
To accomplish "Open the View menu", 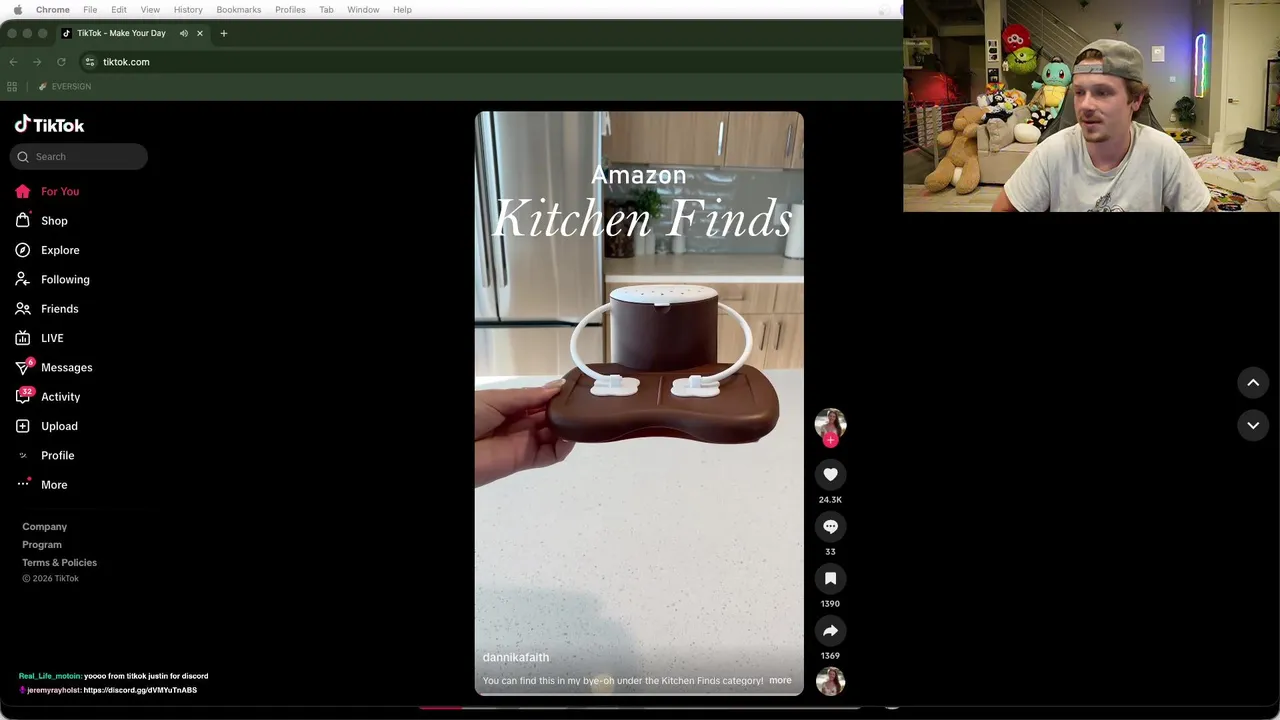I will (150, 9).
